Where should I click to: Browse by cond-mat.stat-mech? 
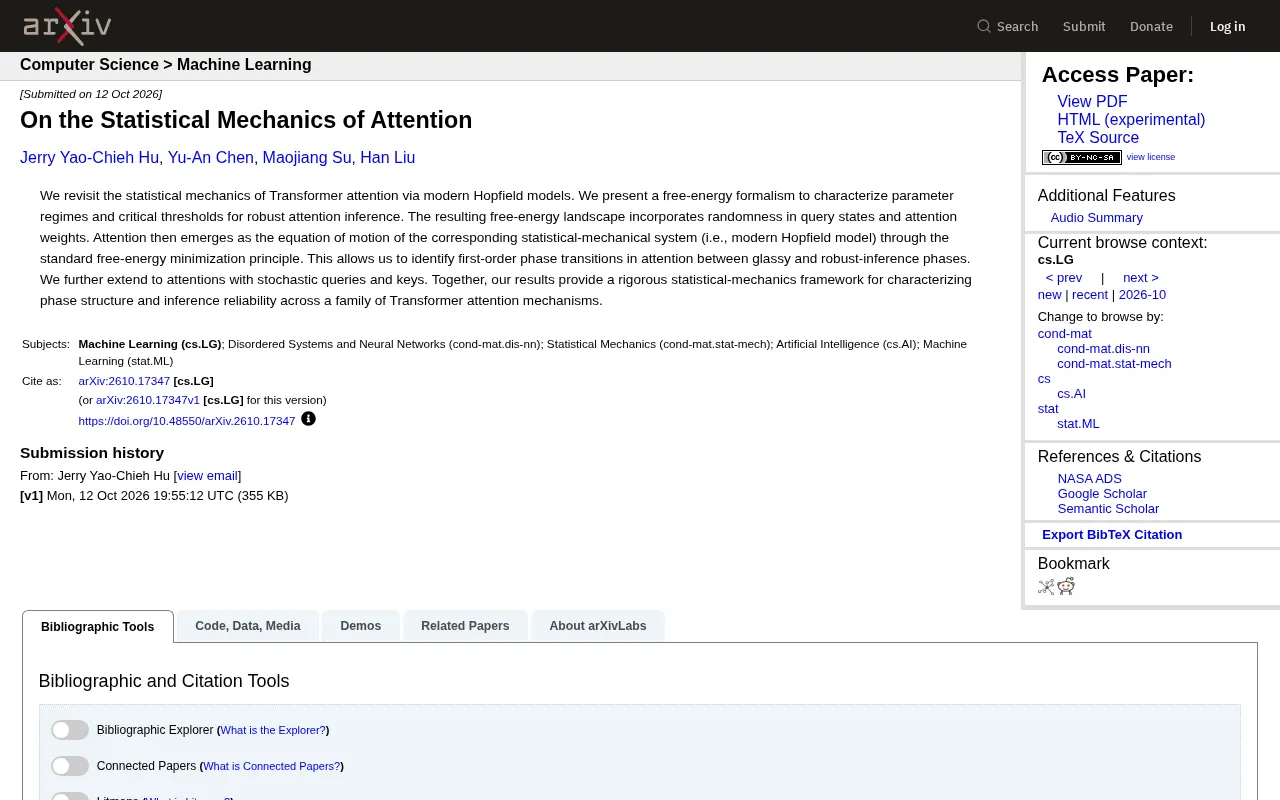1114,364
